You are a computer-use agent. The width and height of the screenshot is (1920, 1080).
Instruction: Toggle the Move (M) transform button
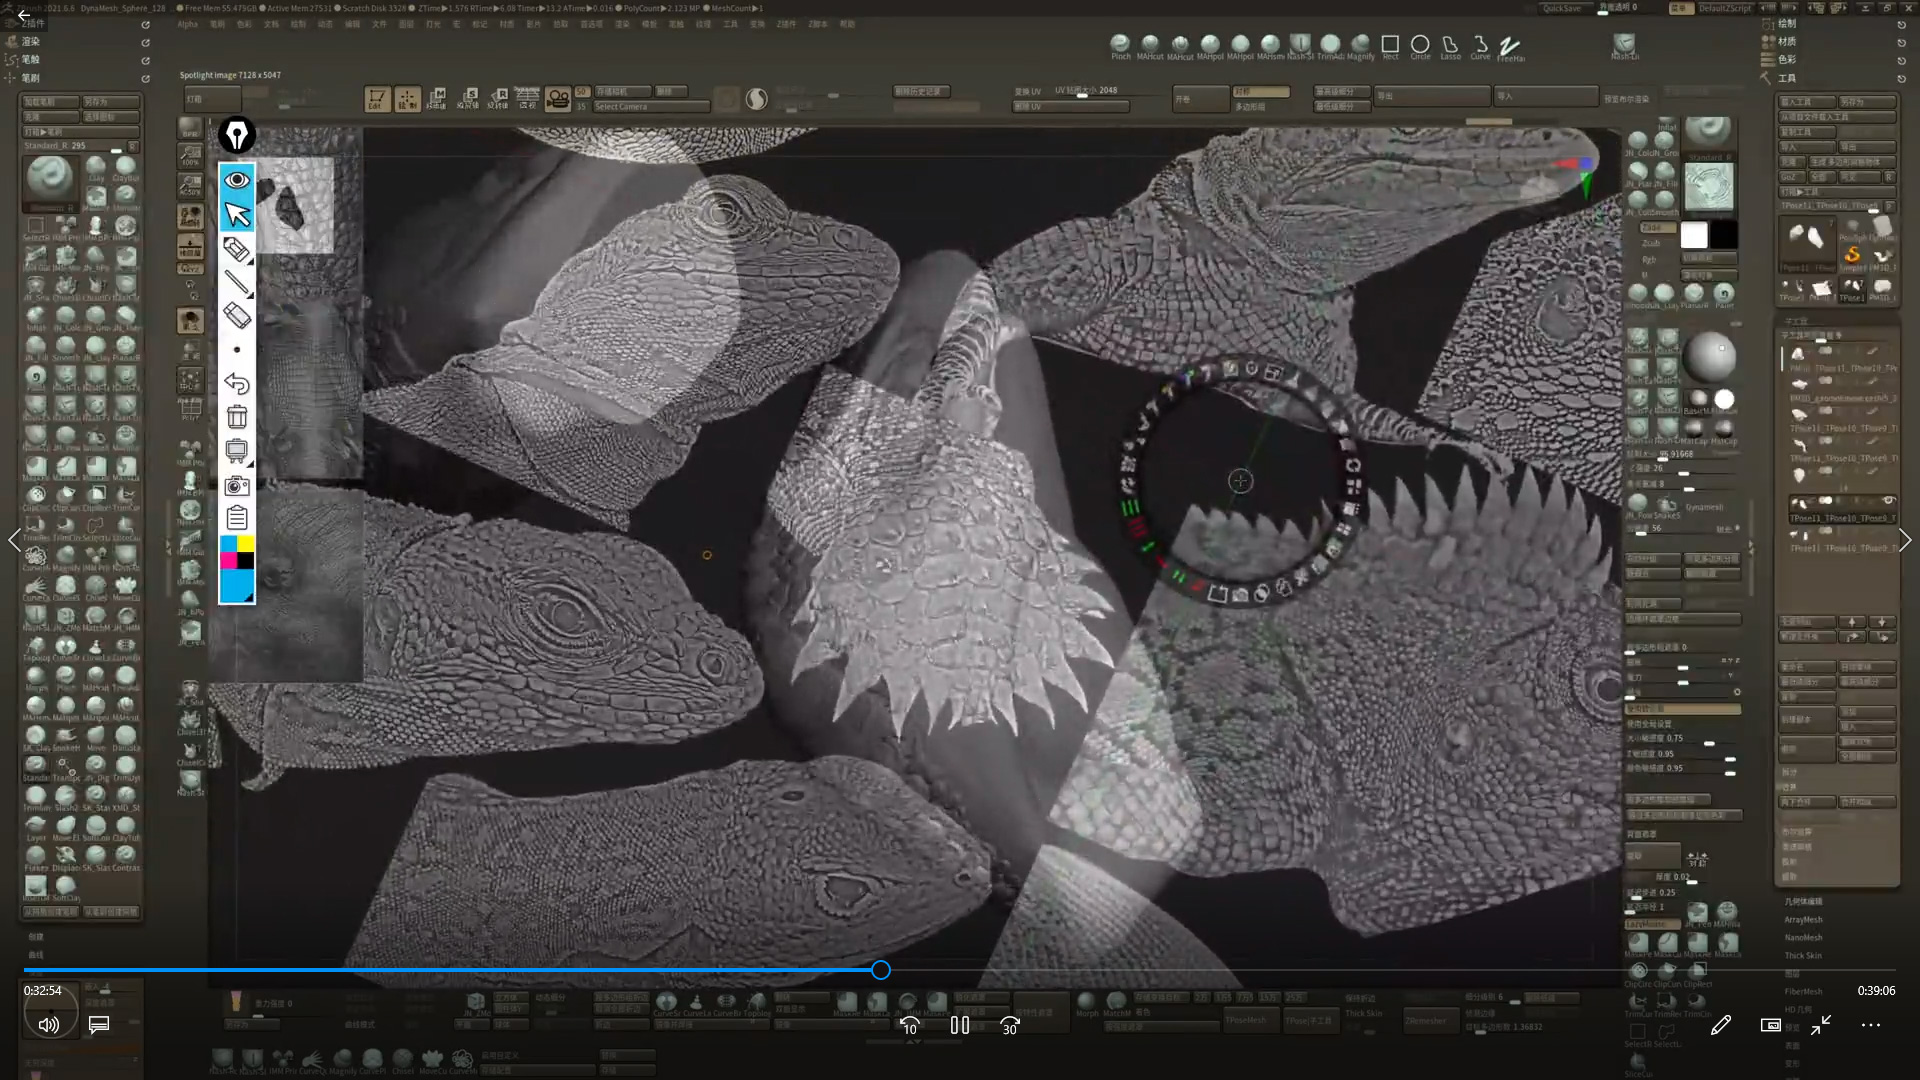tap(437, 99)
